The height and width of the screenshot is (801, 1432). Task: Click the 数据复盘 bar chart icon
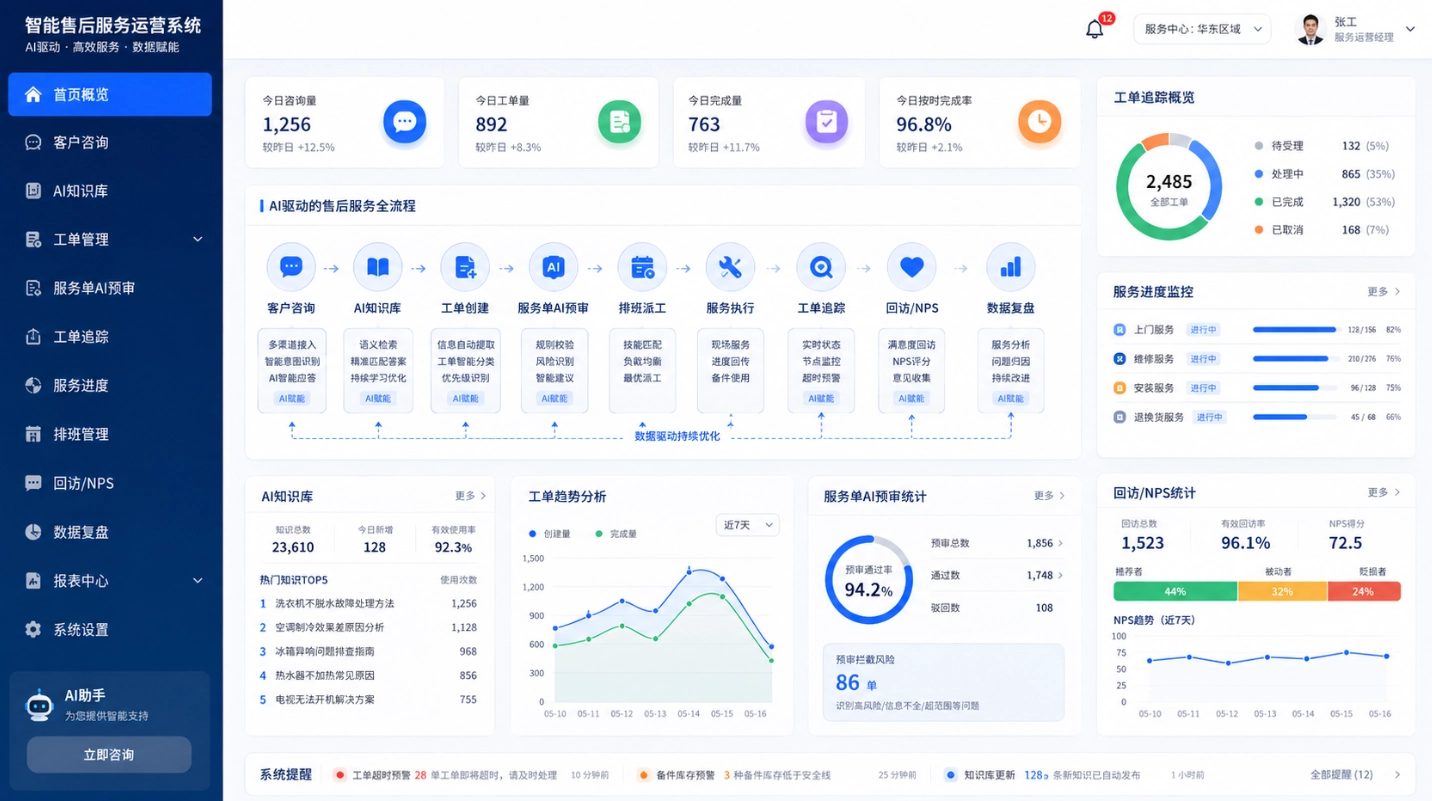[1011, 267]
